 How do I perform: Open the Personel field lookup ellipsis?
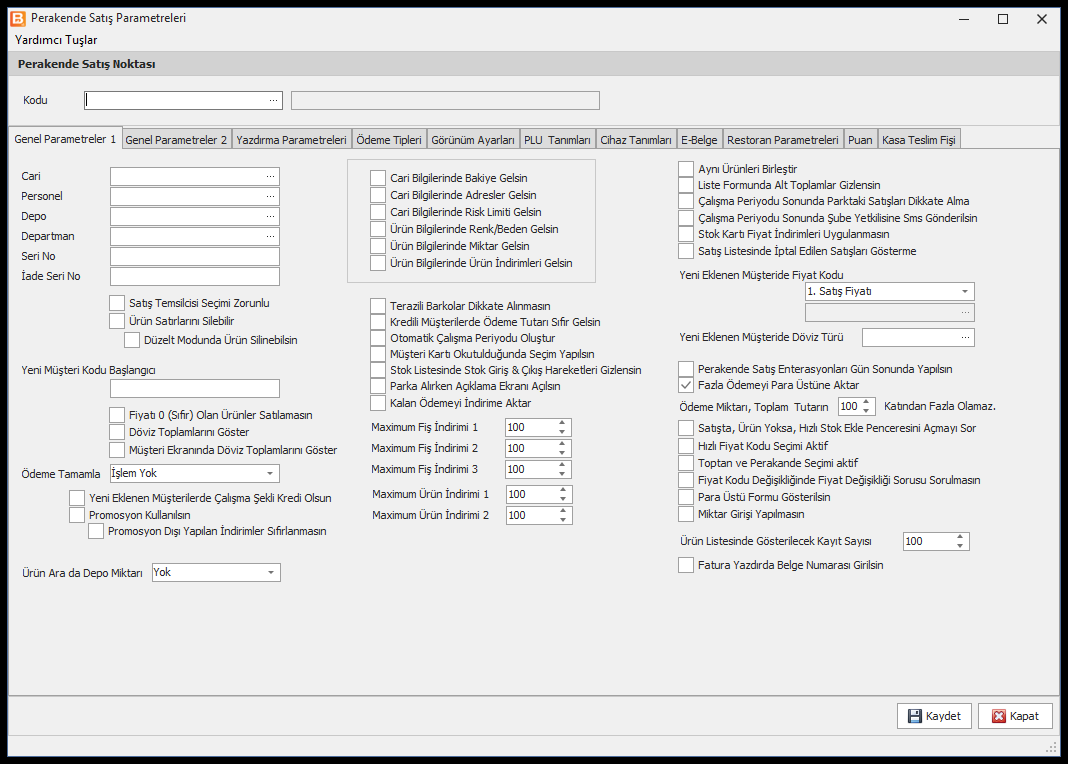point(270,196)
